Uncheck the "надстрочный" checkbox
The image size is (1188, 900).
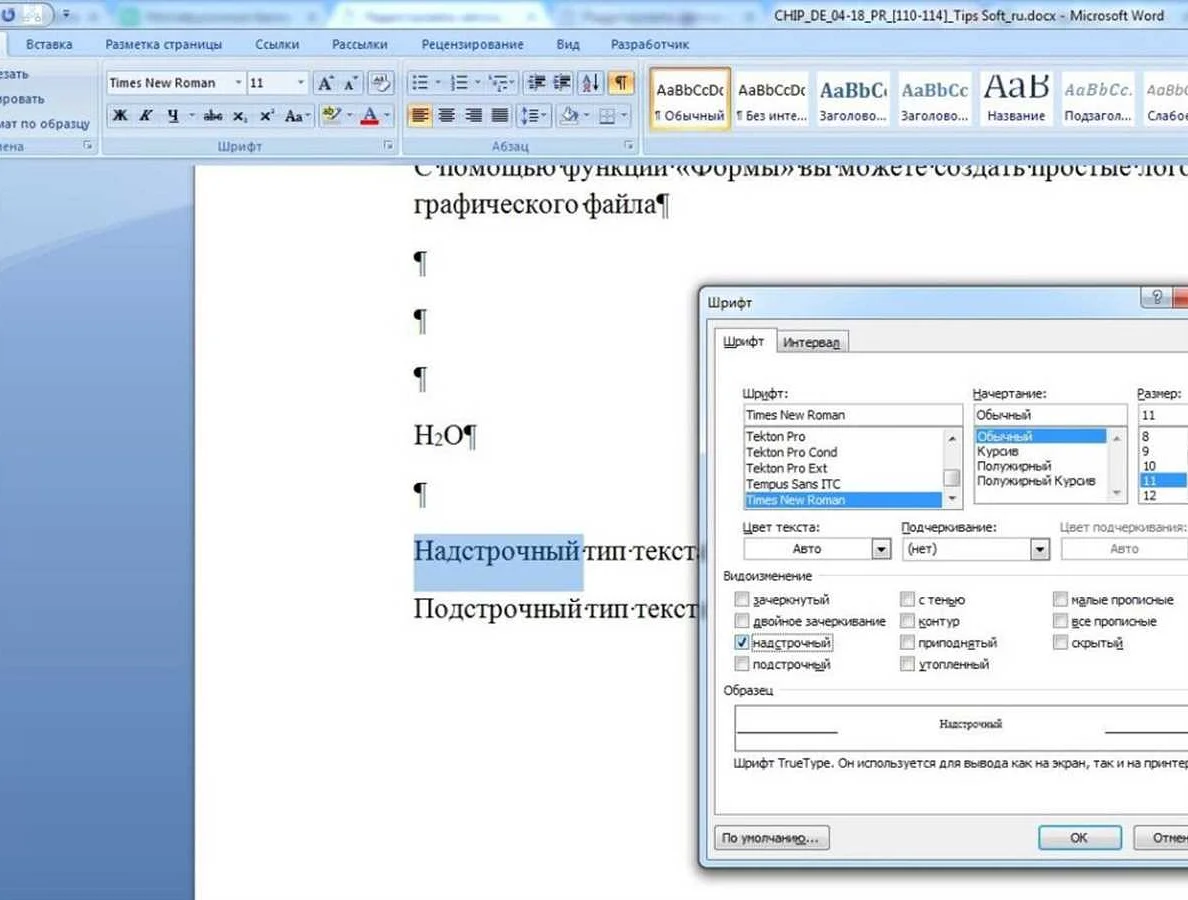[x=742, y=643]
